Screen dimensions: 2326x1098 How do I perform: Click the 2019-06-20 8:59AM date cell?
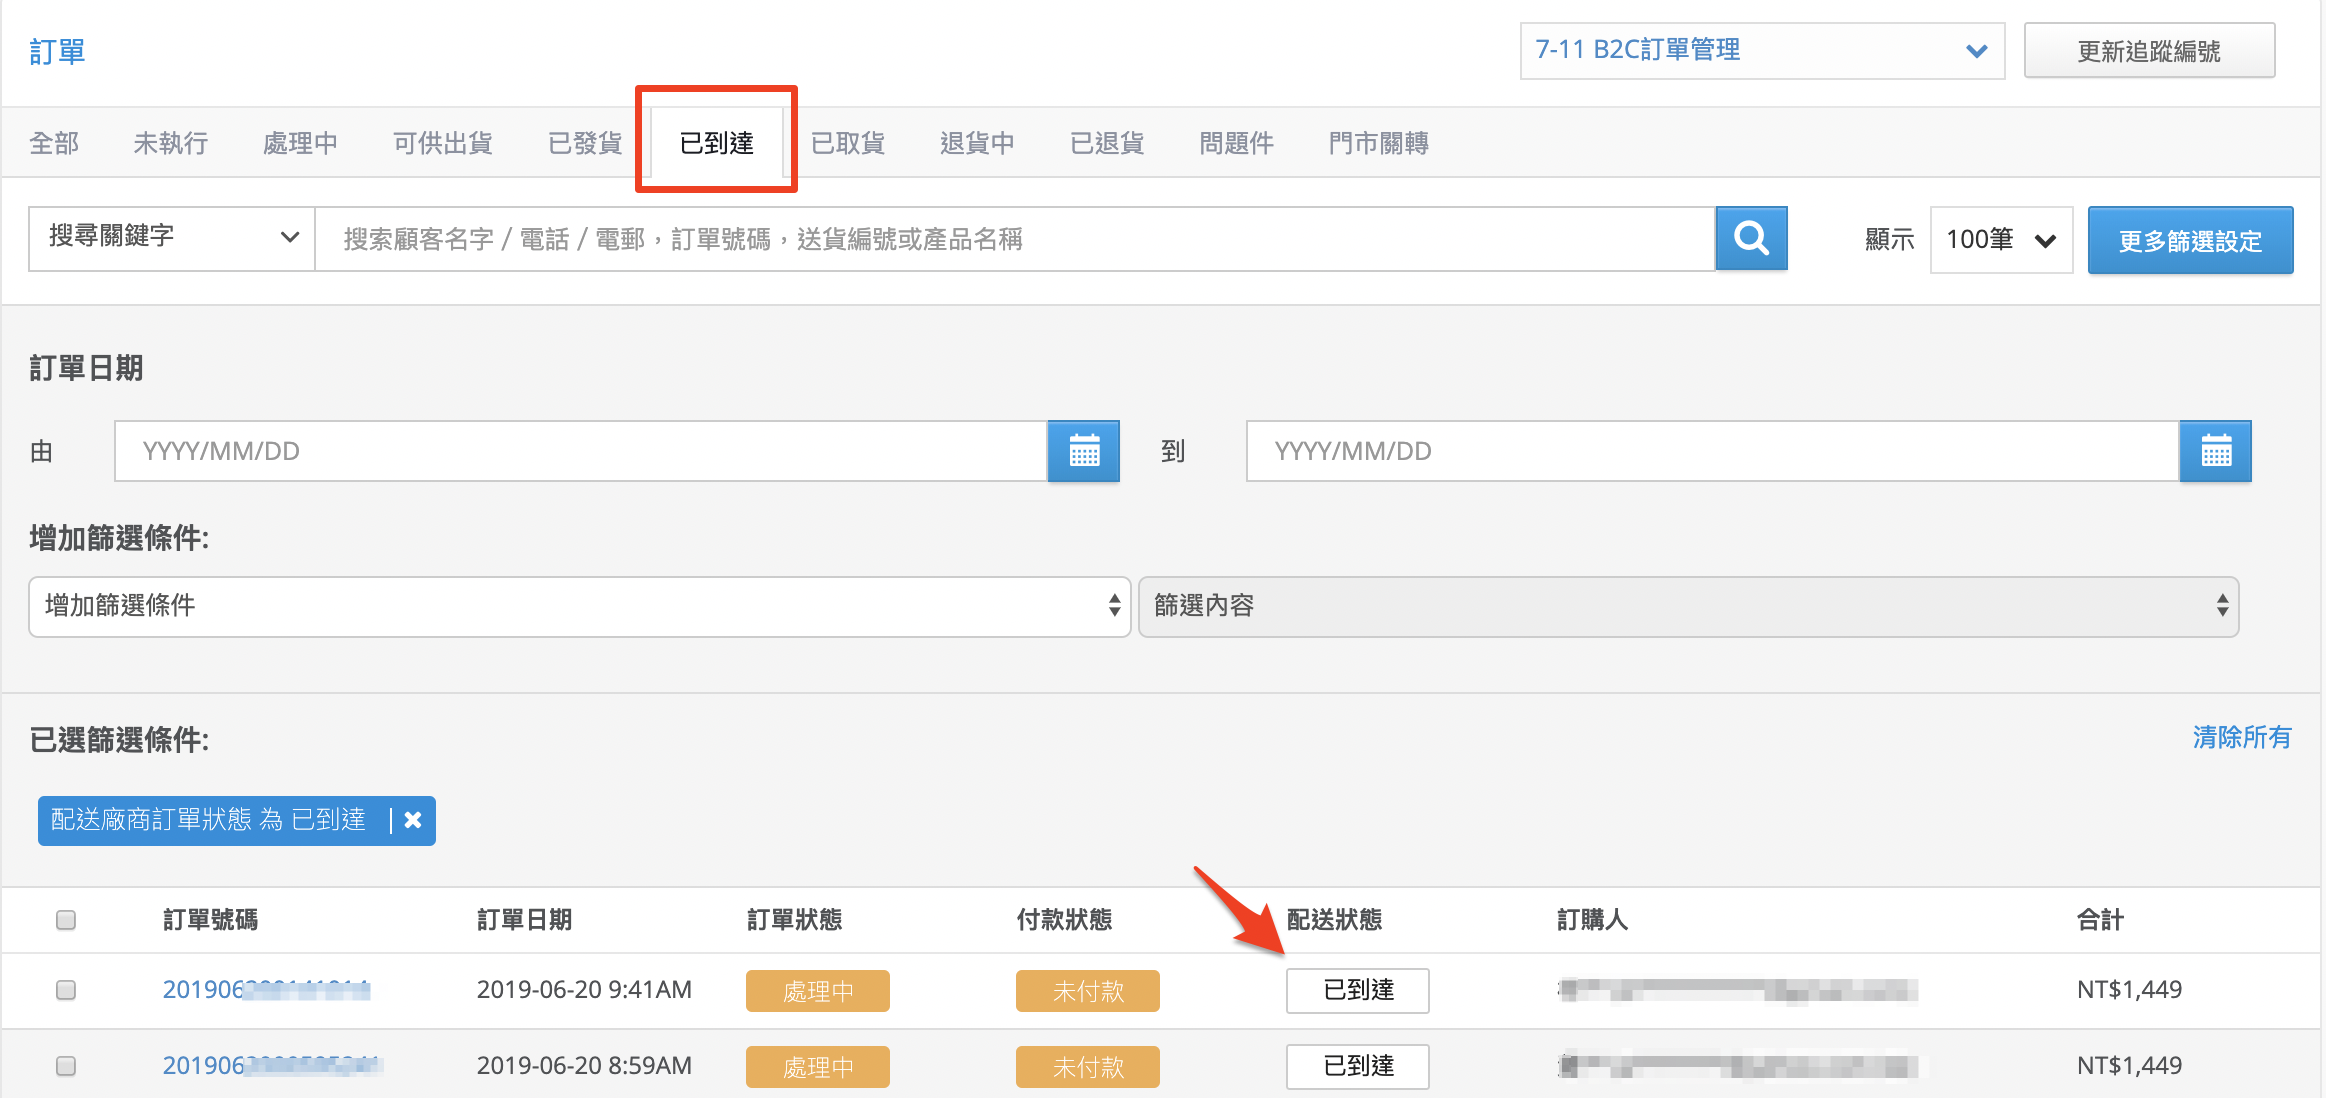point(584,1066)
